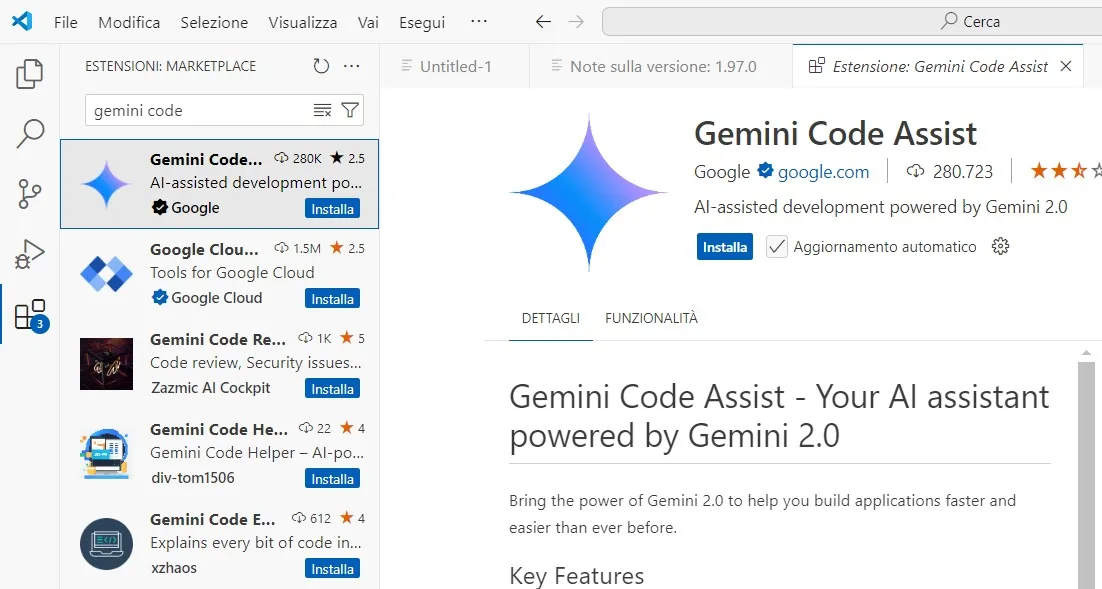Open the Source Control view
This screenshot has height=589, width=1102.
(30, 191)
